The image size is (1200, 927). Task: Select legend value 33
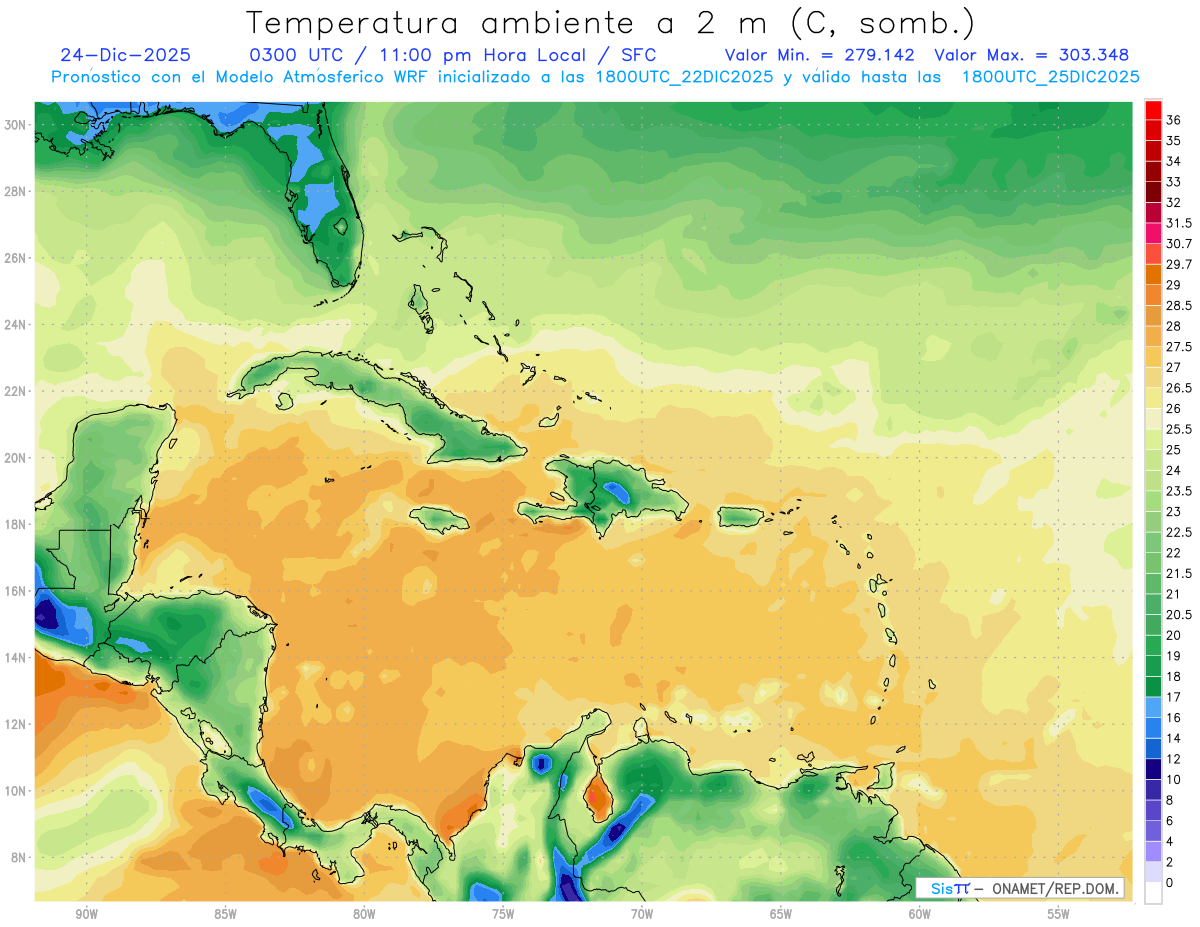[x=1174, y=182]
